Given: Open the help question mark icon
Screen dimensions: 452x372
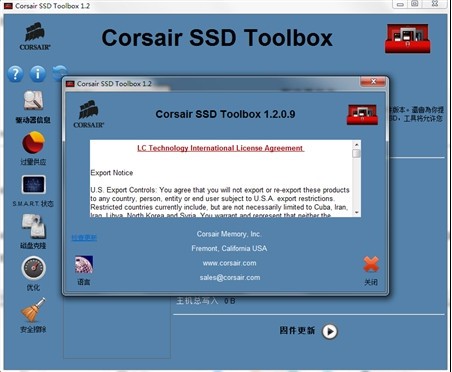Looking at the screenshot, I should [x=15, y=74].
